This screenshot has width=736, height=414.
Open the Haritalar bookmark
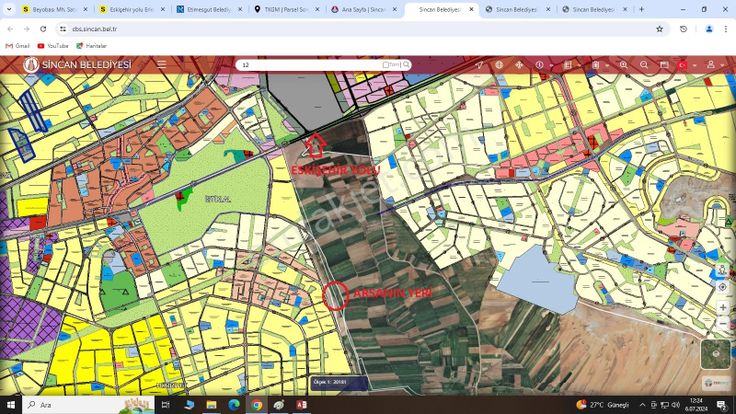[x=90, y=46]
